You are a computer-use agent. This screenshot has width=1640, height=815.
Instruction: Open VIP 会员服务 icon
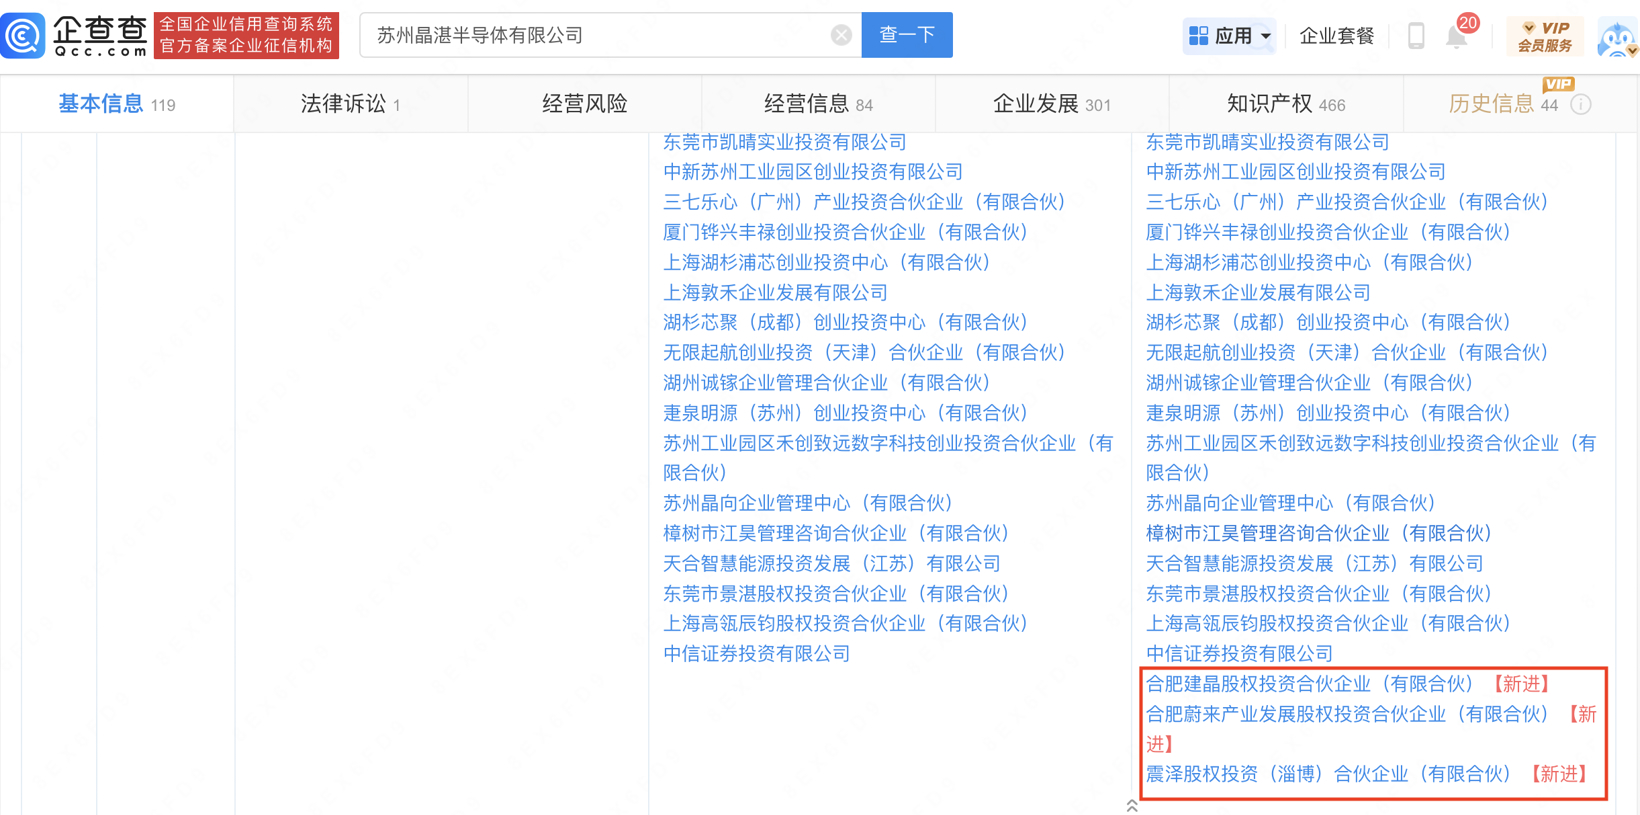click(1545, 36)
